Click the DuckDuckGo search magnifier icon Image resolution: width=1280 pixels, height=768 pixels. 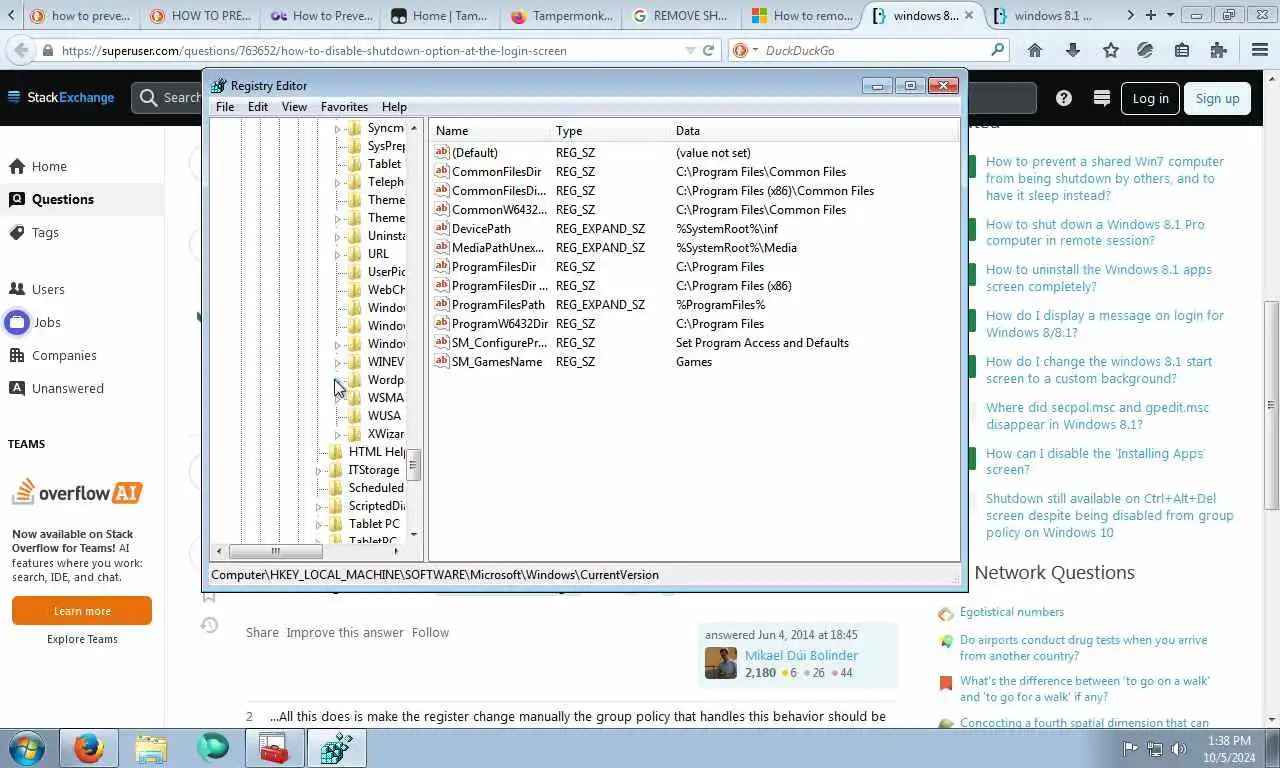997,50
